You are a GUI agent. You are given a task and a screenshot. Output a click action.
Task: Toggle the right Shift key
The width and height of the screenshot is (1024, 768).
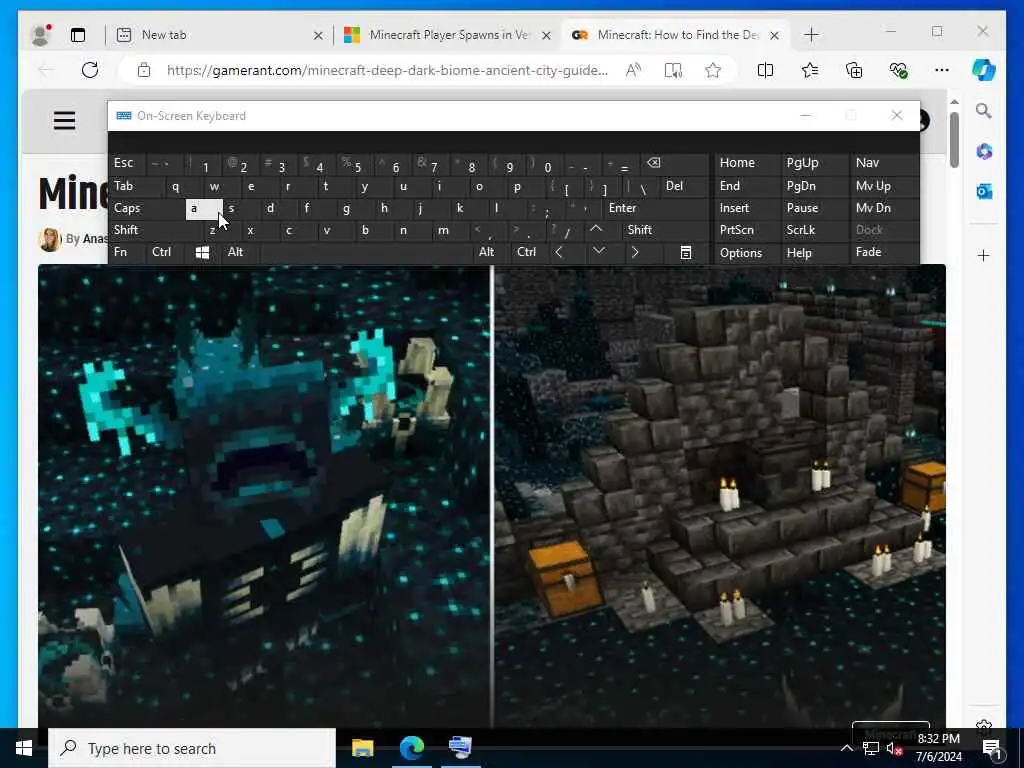(664, 230)
